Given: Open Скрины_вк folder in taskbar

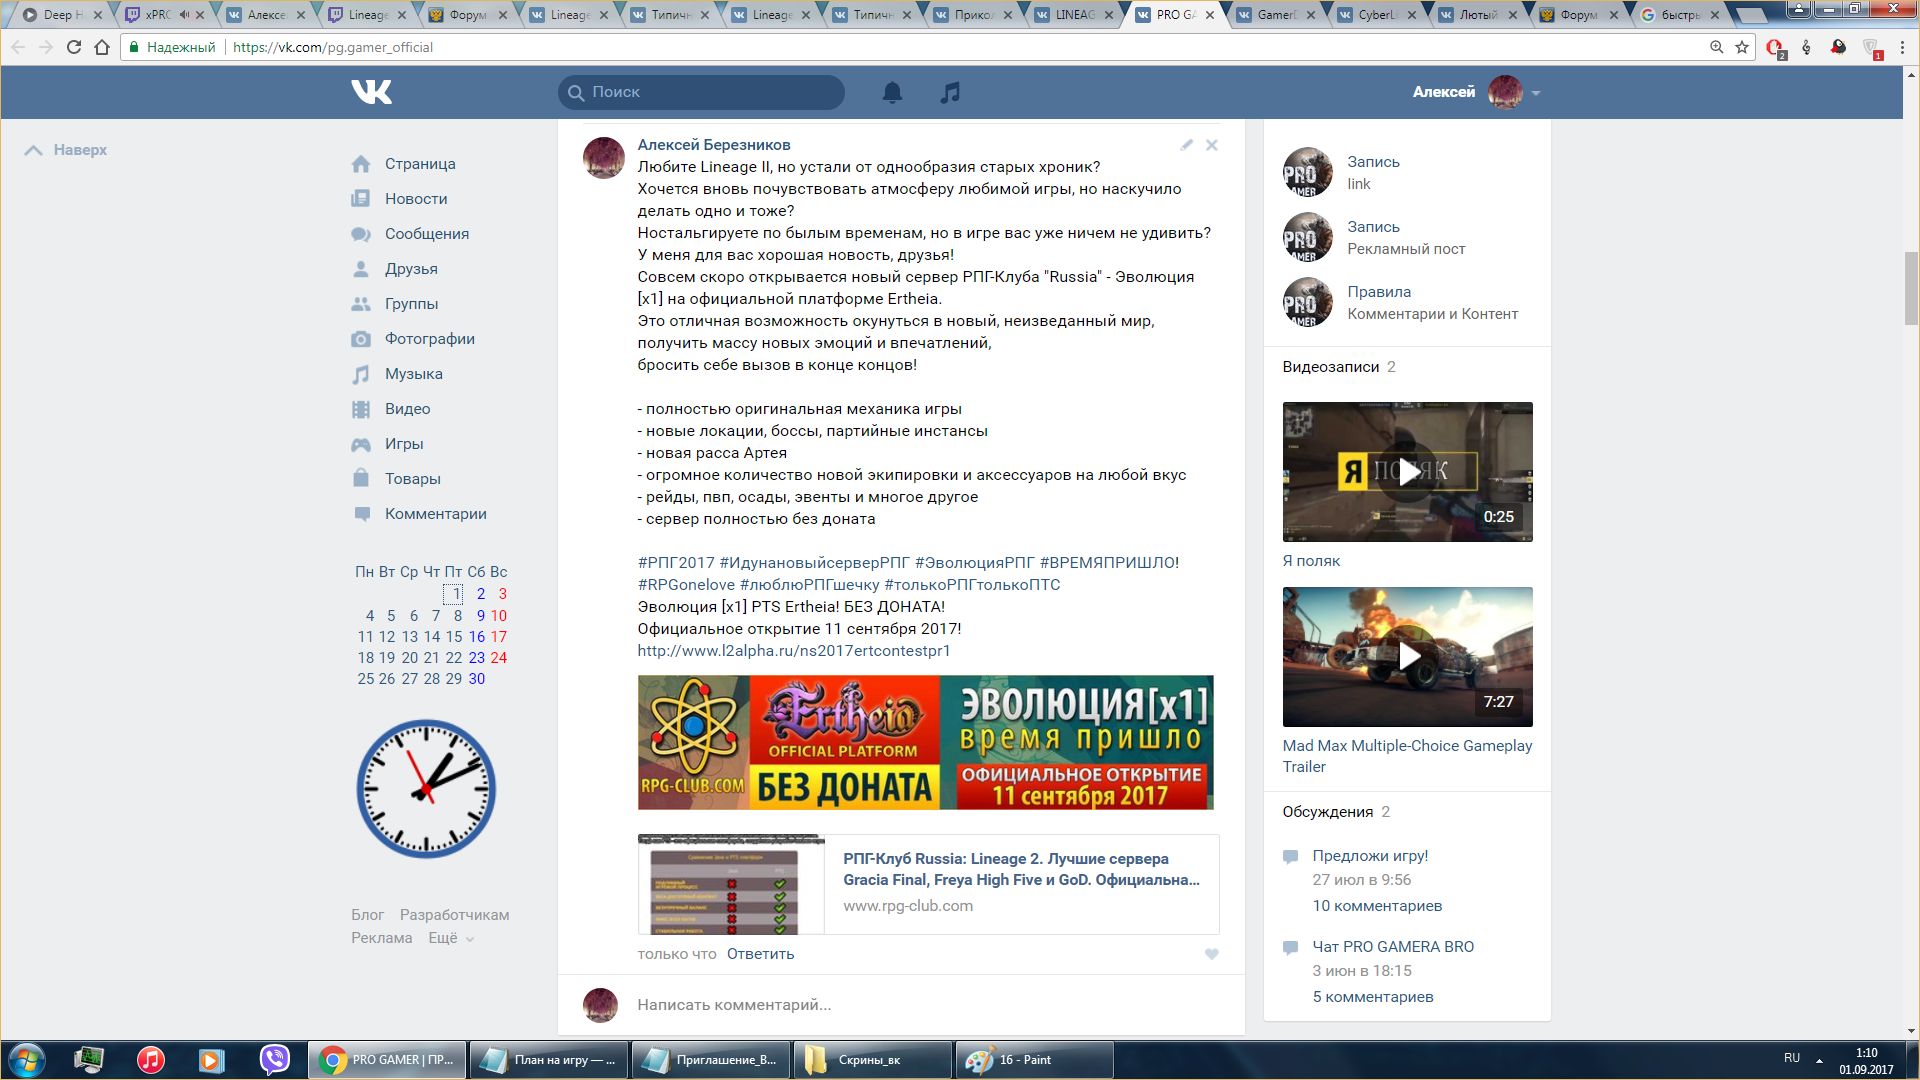Looking at the screenshot, I should pos(873,1060).
